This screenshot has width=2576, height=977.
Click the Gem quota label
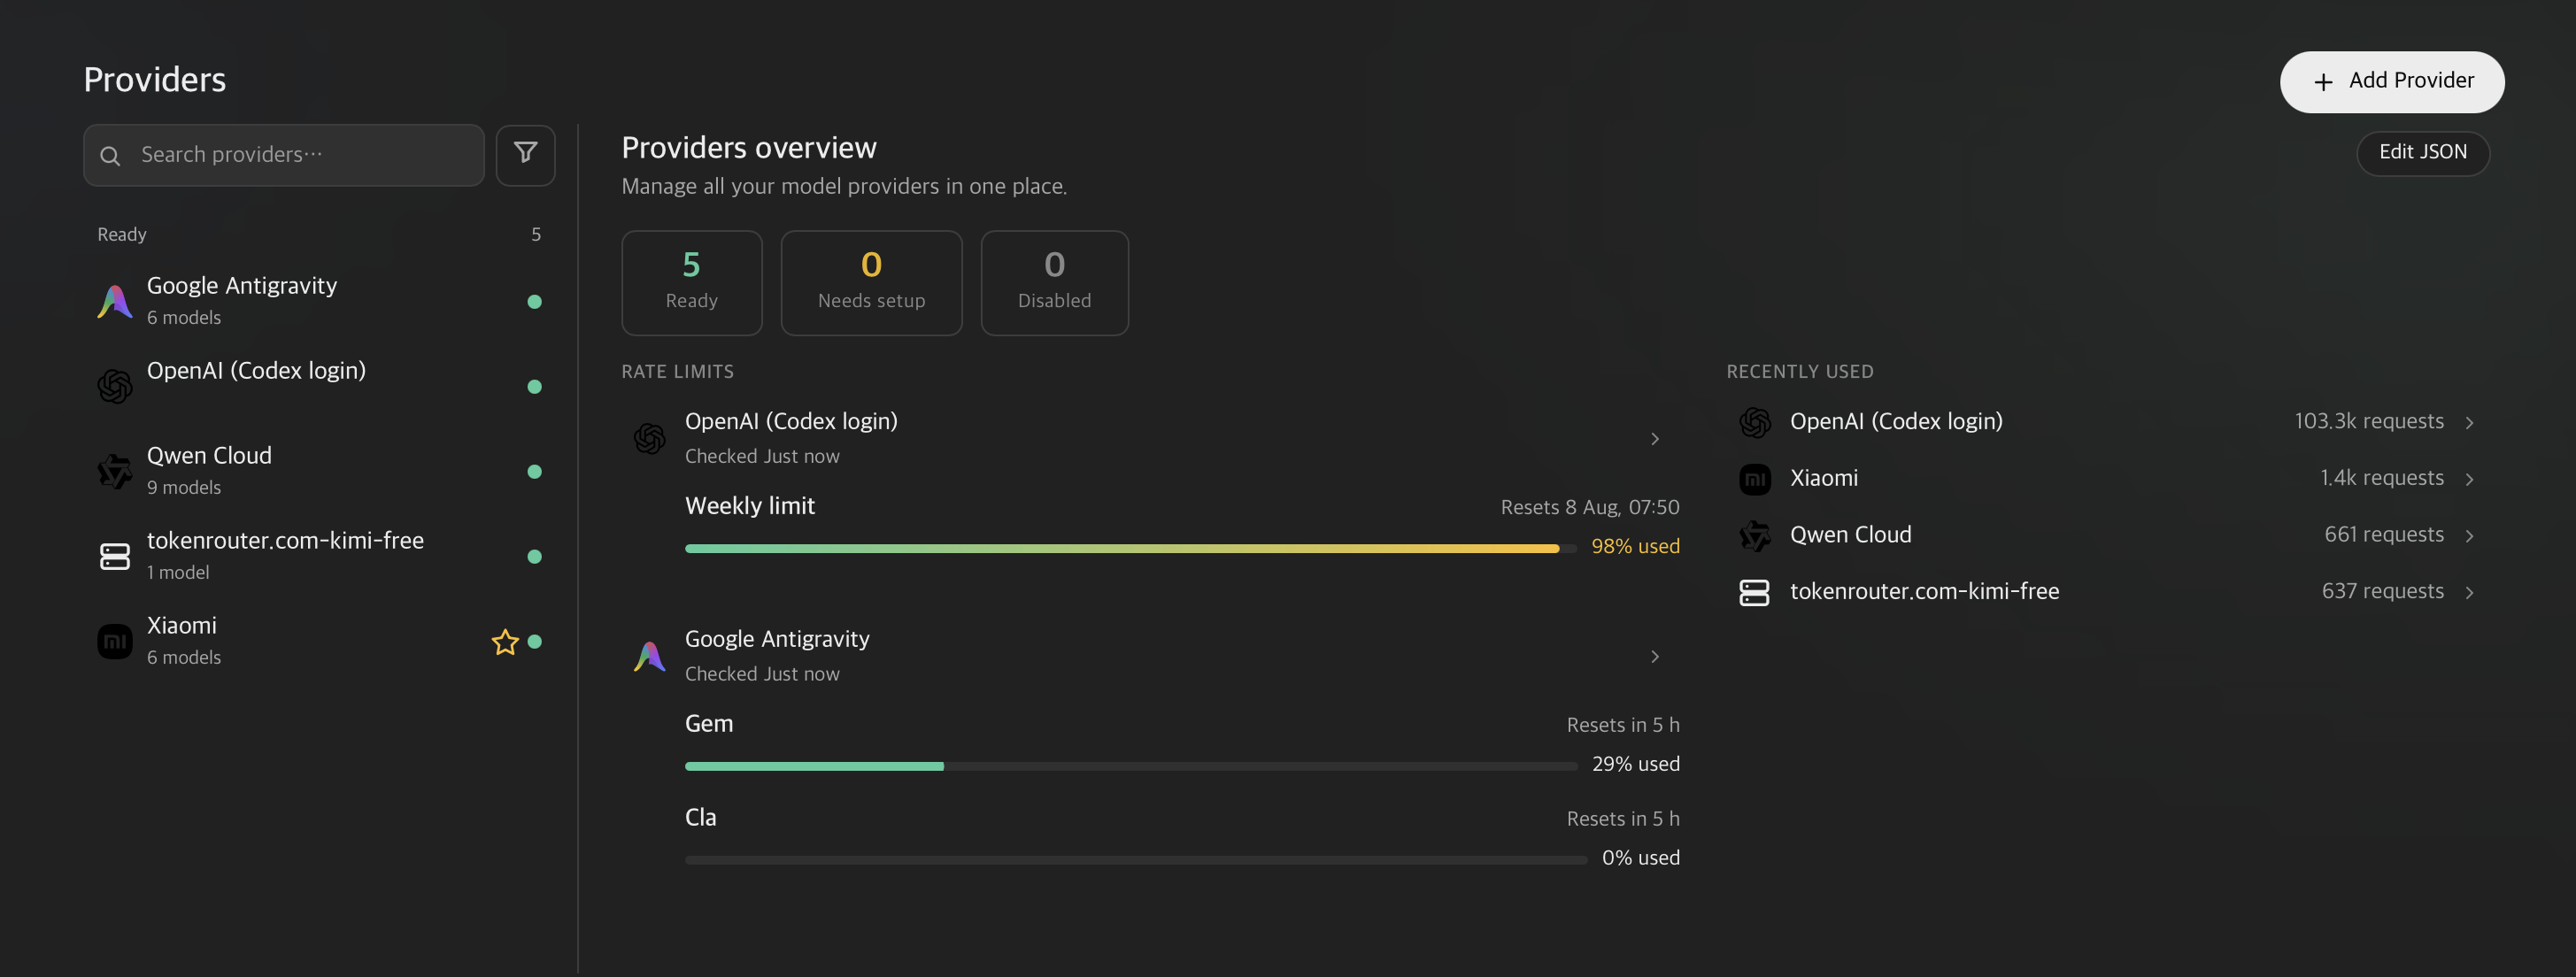(x=709, y=724)
